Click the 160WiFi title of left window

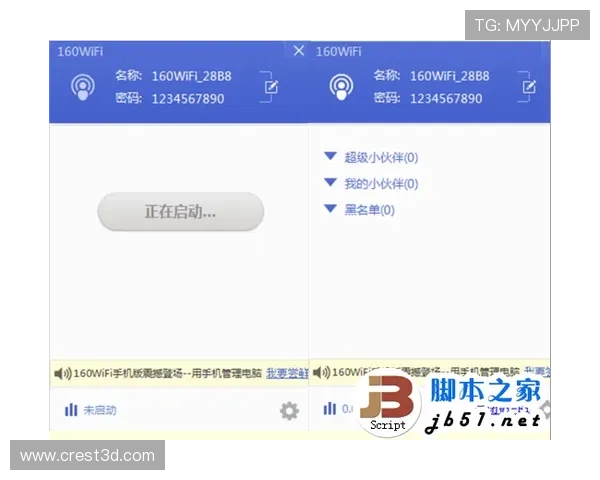(x=80, y=51)
